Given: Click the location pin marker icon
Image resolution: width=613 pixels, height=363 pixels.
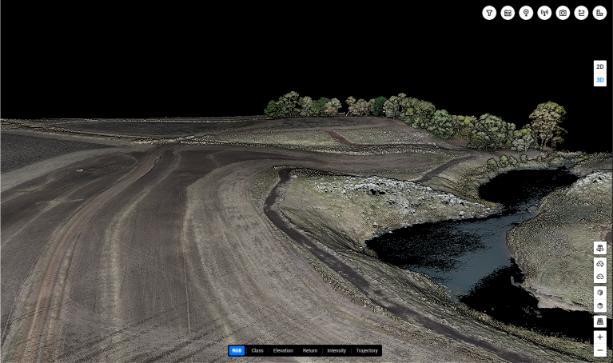Looking at the screenshot, I should pyautogui.click(x=526, y=13).
